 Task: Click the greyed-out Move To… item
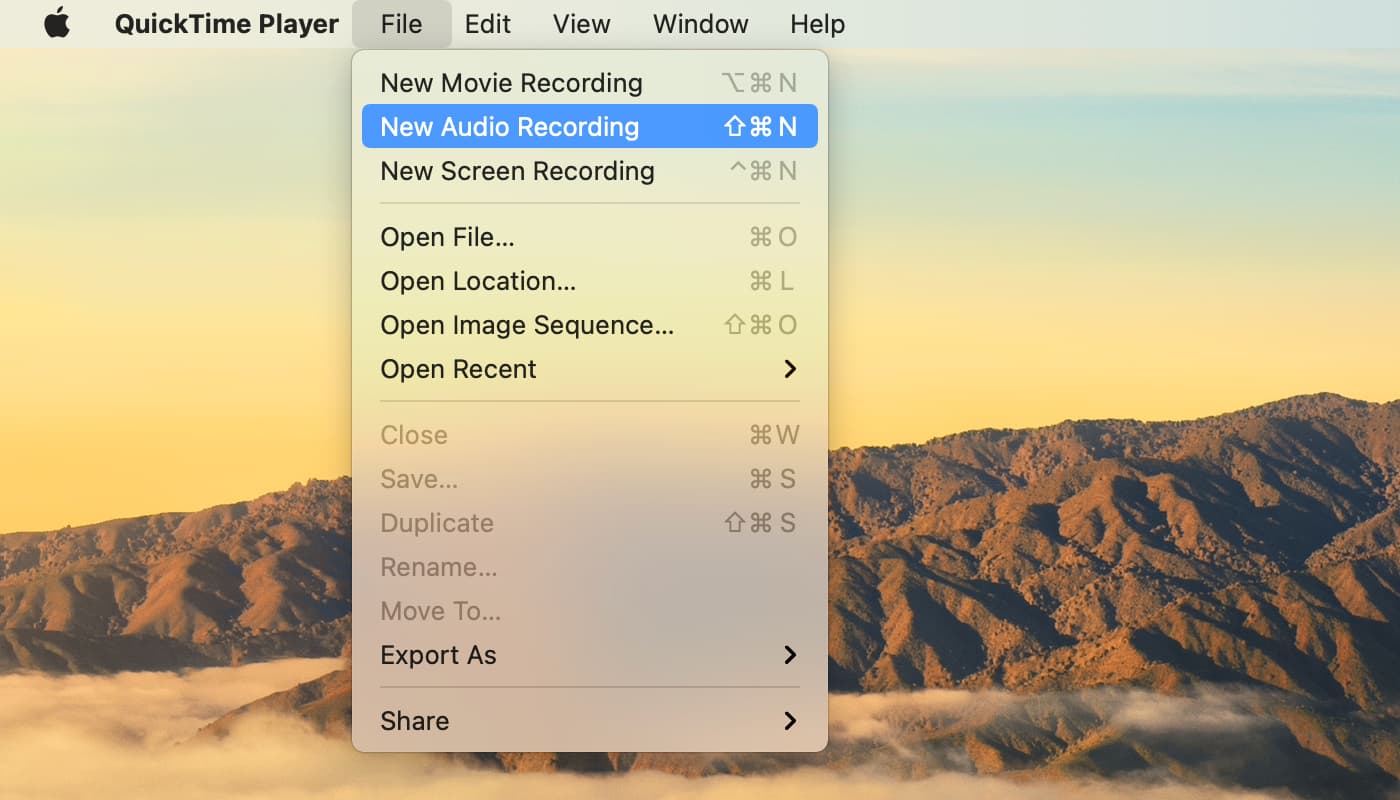(x=590, y=611)
